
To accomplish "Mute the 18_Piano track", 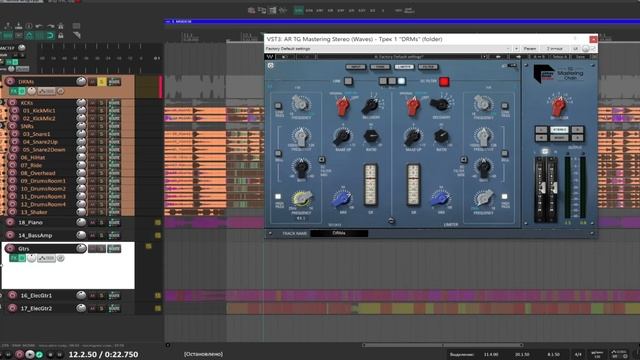I will point(93,222).
